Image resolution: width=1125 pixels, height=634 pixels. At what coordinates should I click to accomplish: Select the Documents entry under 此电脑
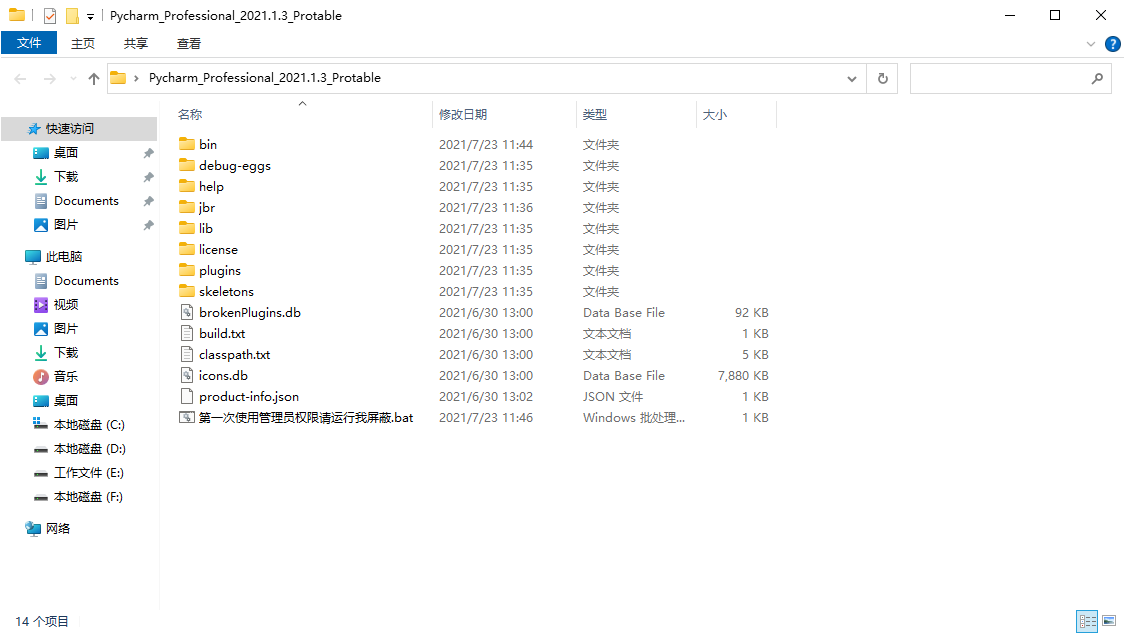[86, 280]
